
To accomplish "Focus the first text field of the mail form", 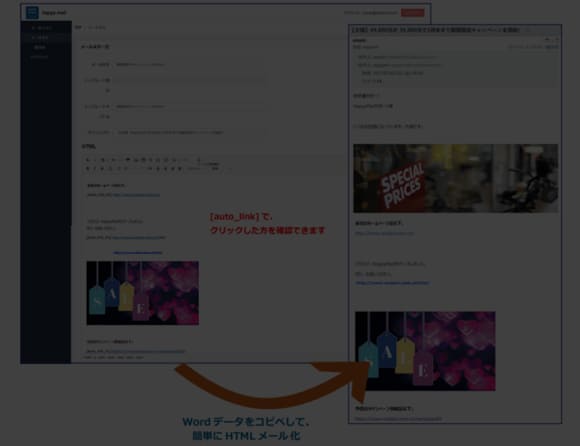I will (189, 65).
